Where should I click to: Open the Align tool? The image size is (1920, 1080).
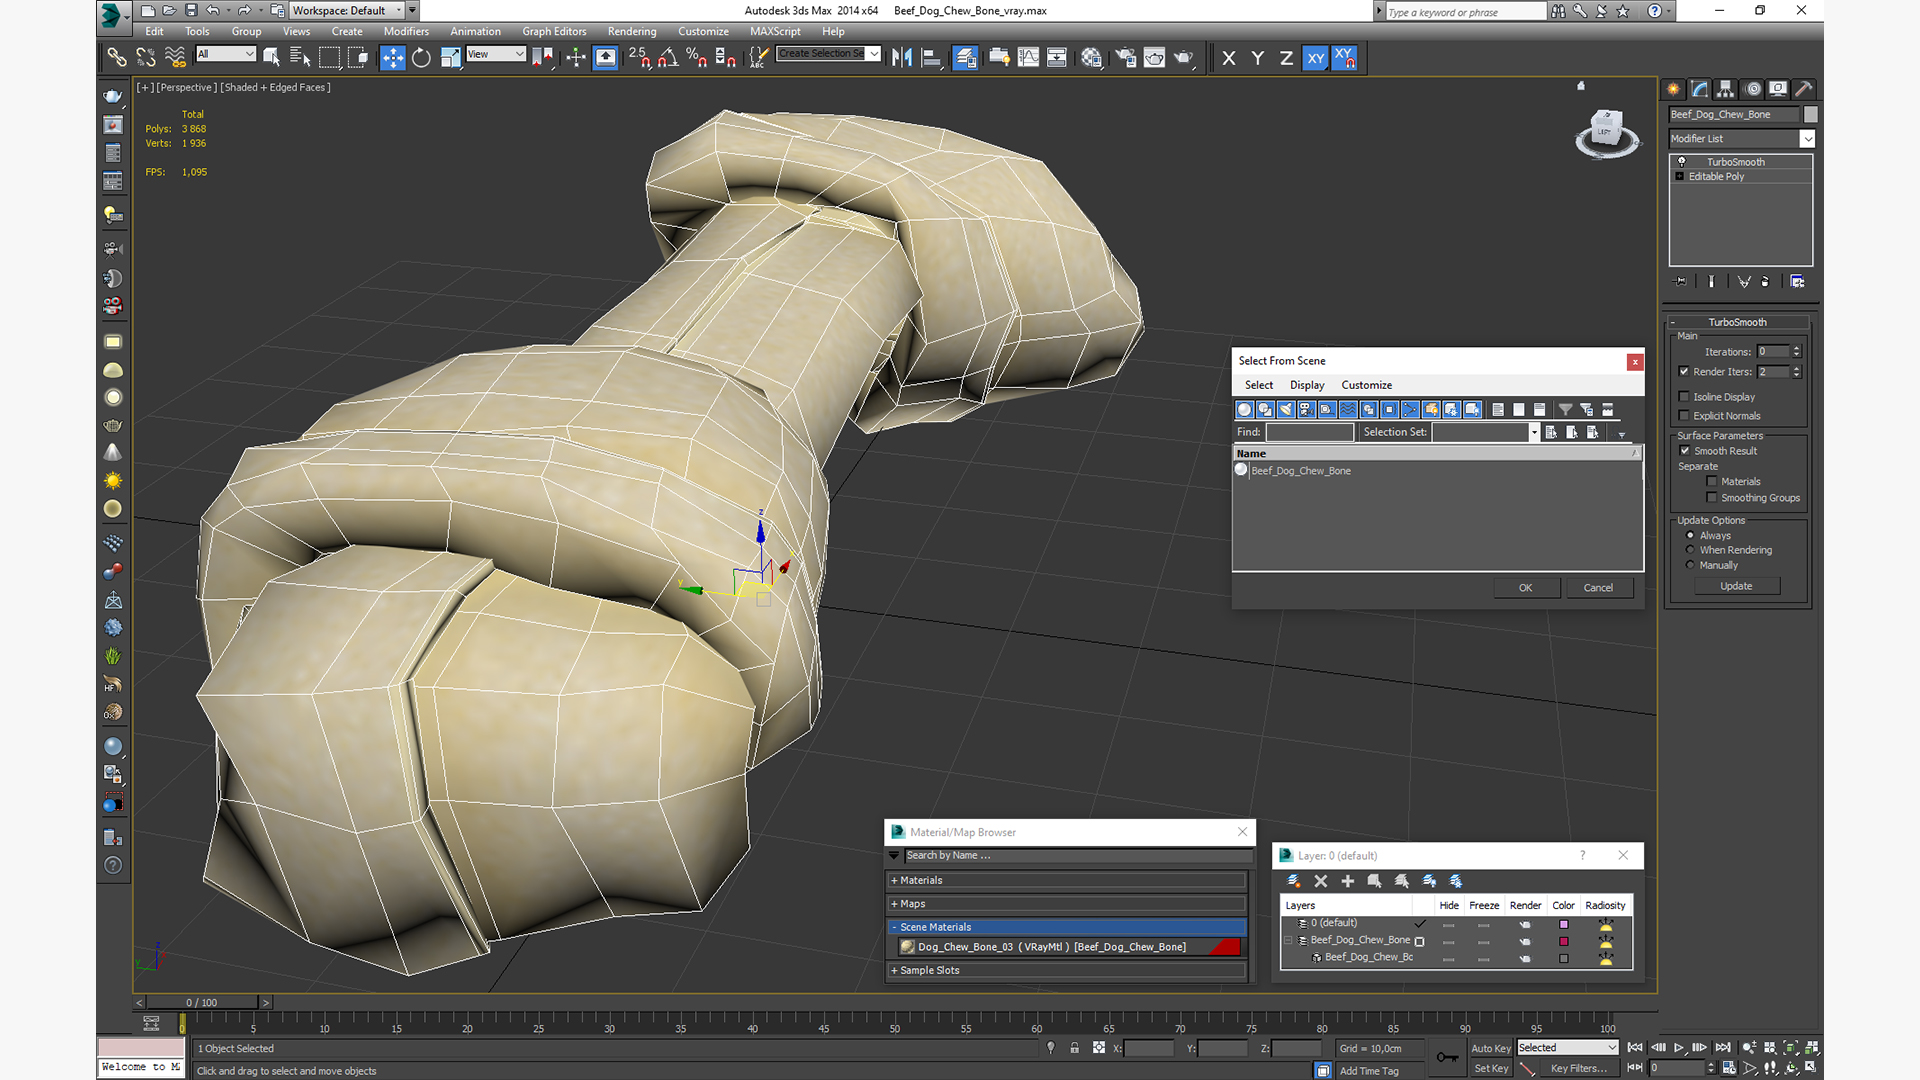[931, 58]
